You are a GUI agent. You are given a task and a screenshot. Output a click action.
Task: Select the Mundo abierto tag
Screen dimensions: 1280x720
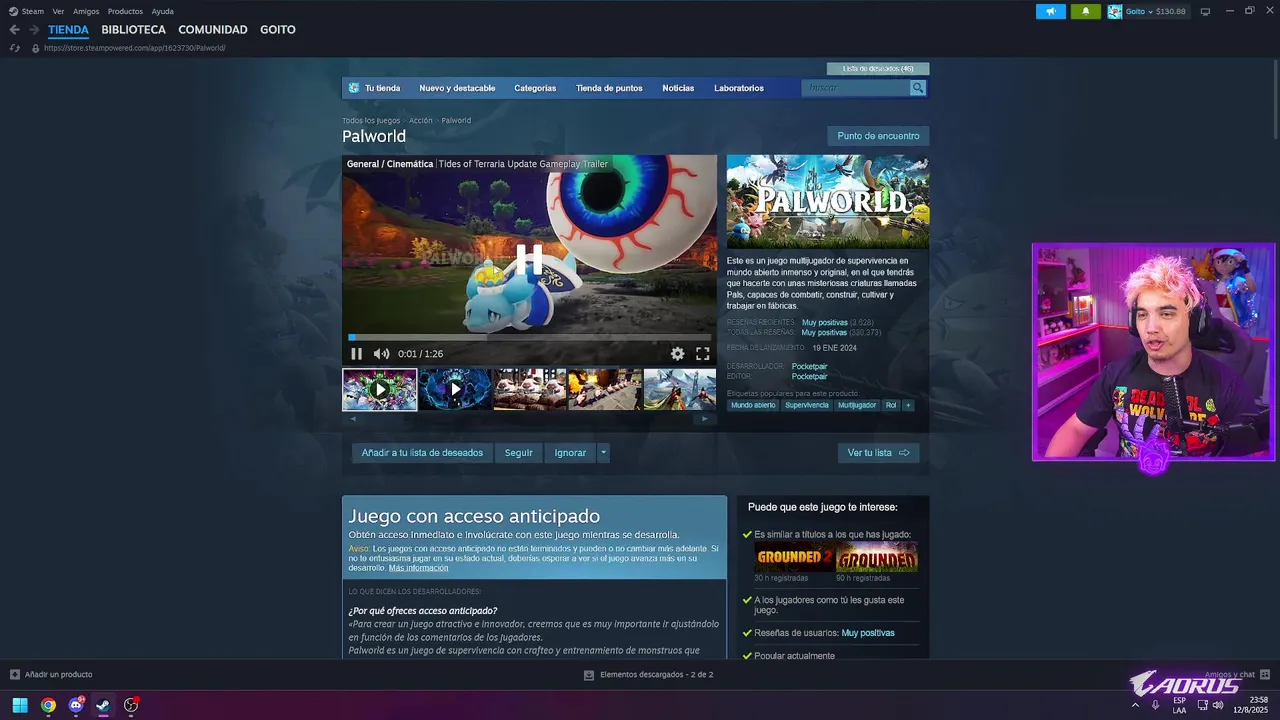[x=753, y=405]
